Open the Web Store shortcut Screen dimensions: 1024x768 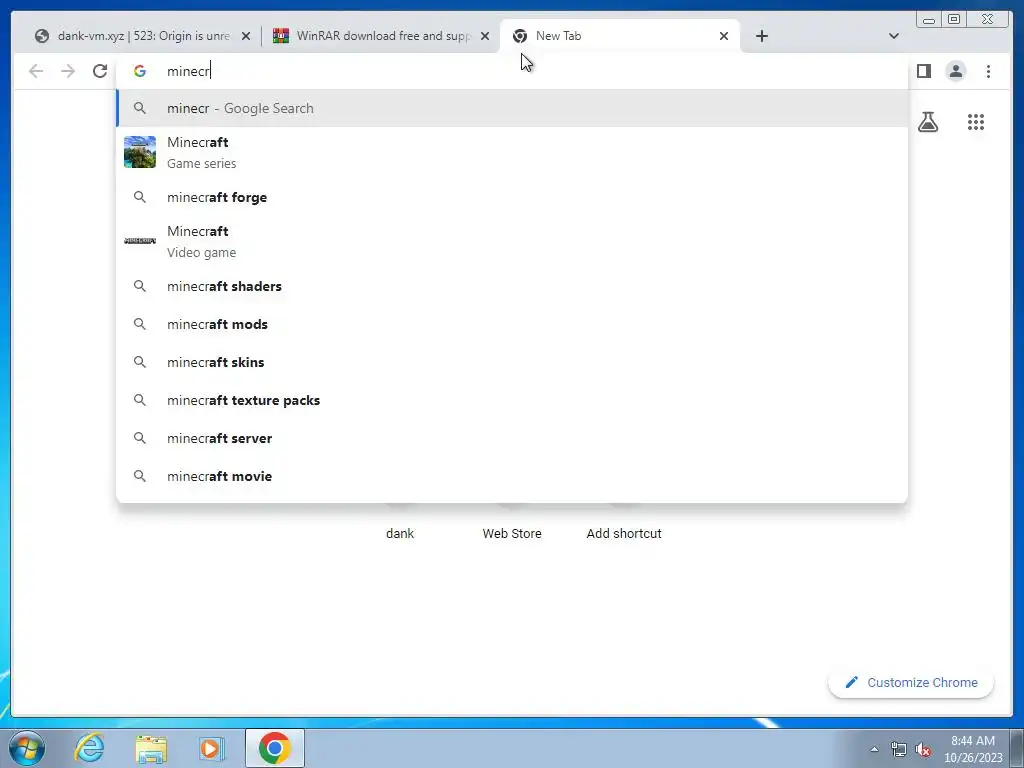pyautogui.click(x=512, y=534)
